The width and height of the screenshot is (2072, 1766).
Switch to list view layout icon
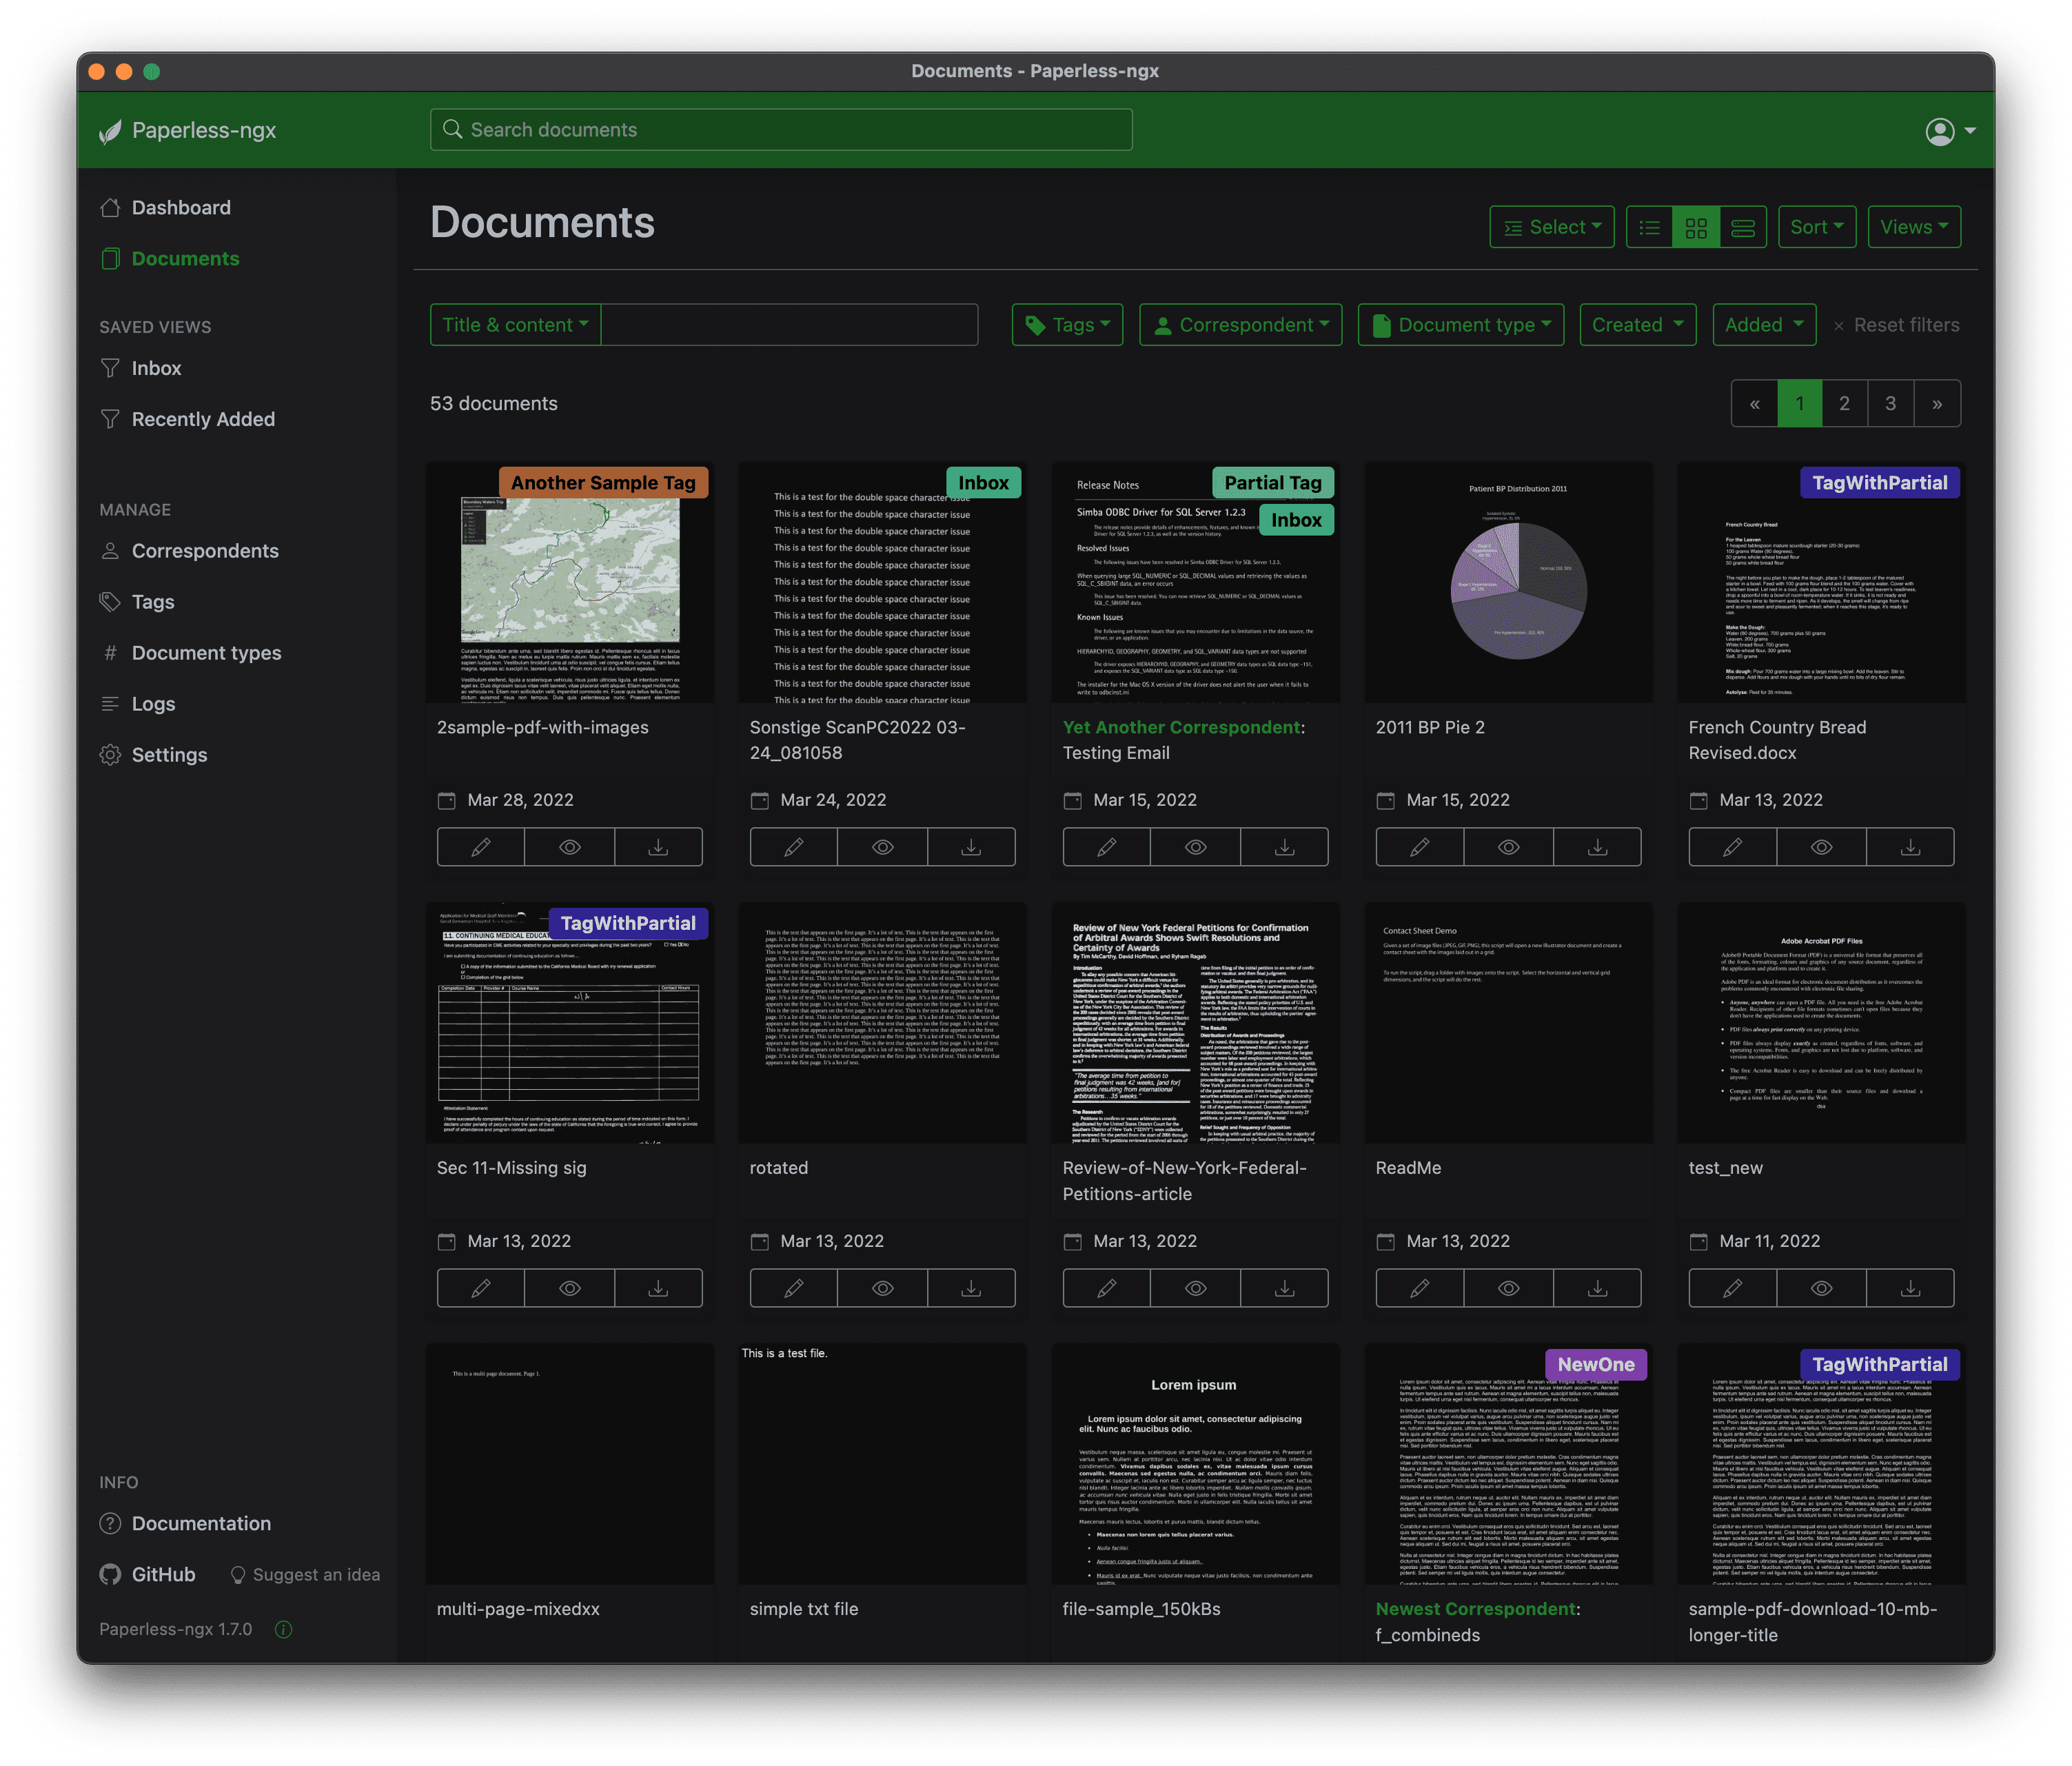[x=1650, y=227]
